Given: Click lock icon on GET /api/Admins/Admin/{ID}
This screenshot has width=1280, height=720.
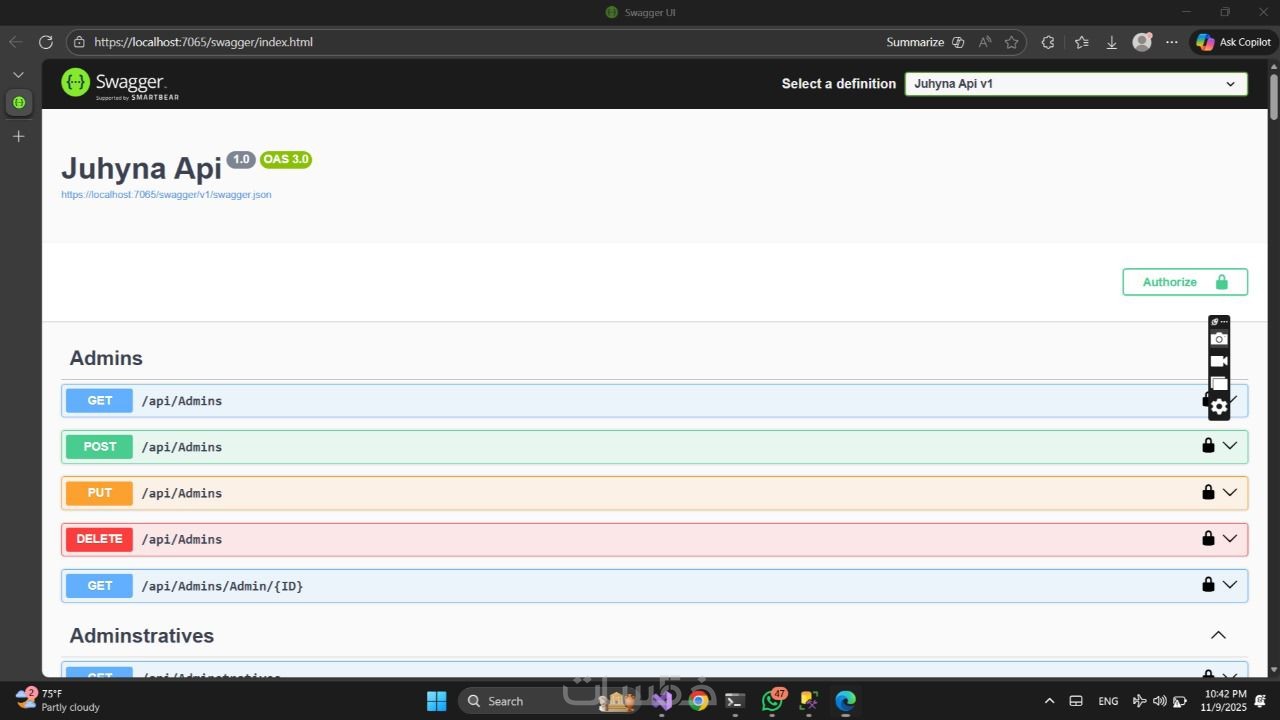Looking at the screenshot, I should coord(1208,584).
